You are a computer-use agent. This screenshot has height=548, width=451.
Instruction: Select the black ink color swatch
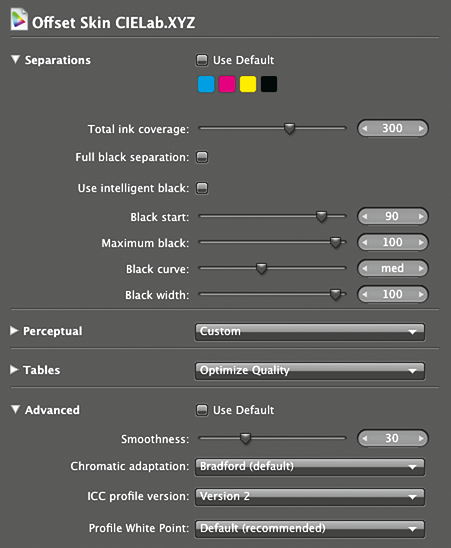pyautogui.click(x=269, y=84)
